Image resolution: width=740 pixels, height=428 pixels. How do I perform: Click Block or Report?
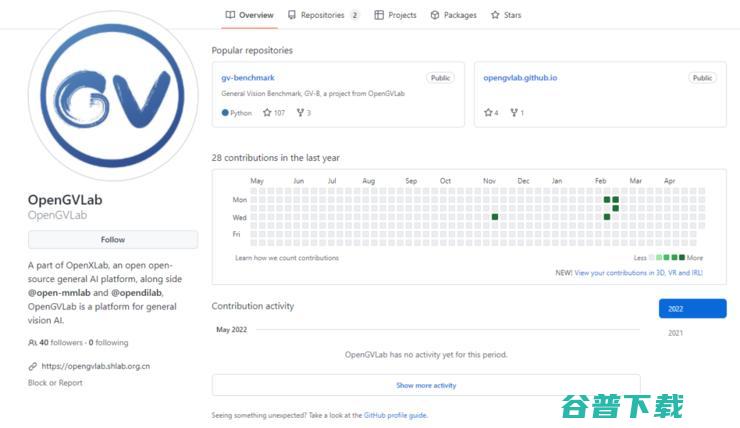pyautogui.click(x=55, y=383)
